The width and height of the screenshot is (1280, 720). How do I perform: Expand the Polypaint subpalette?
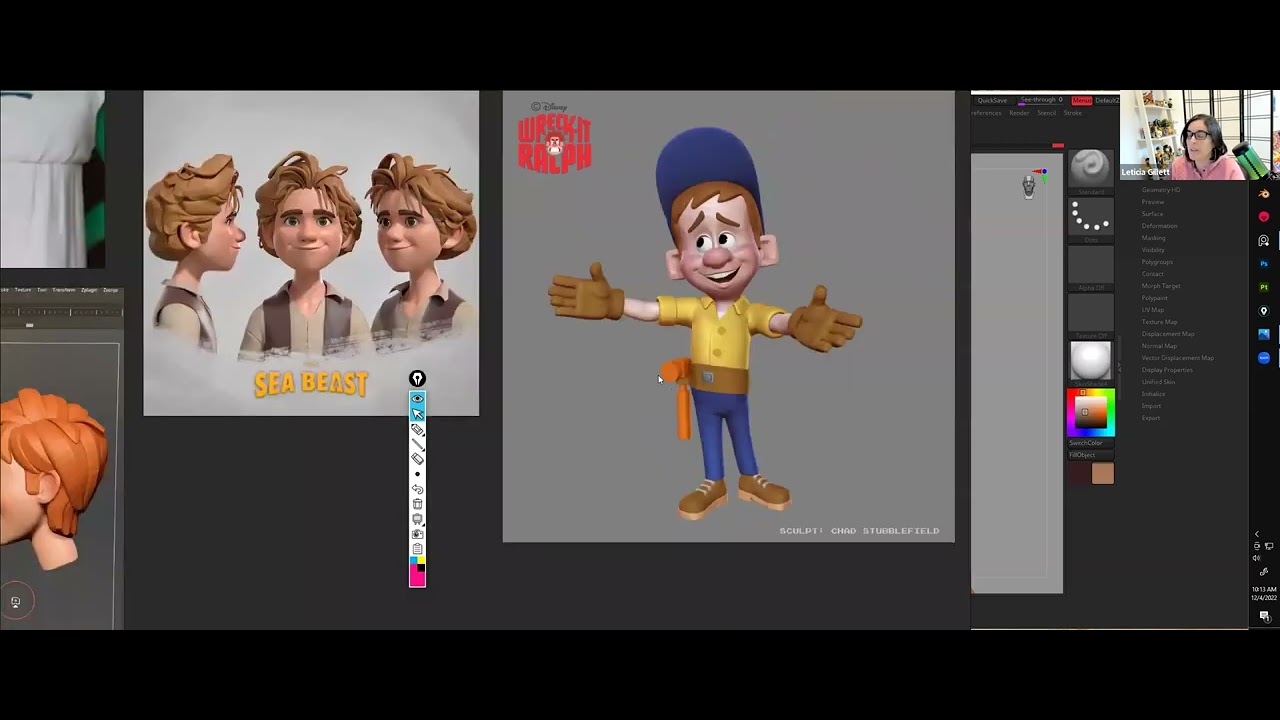[x=1155, y=298]
